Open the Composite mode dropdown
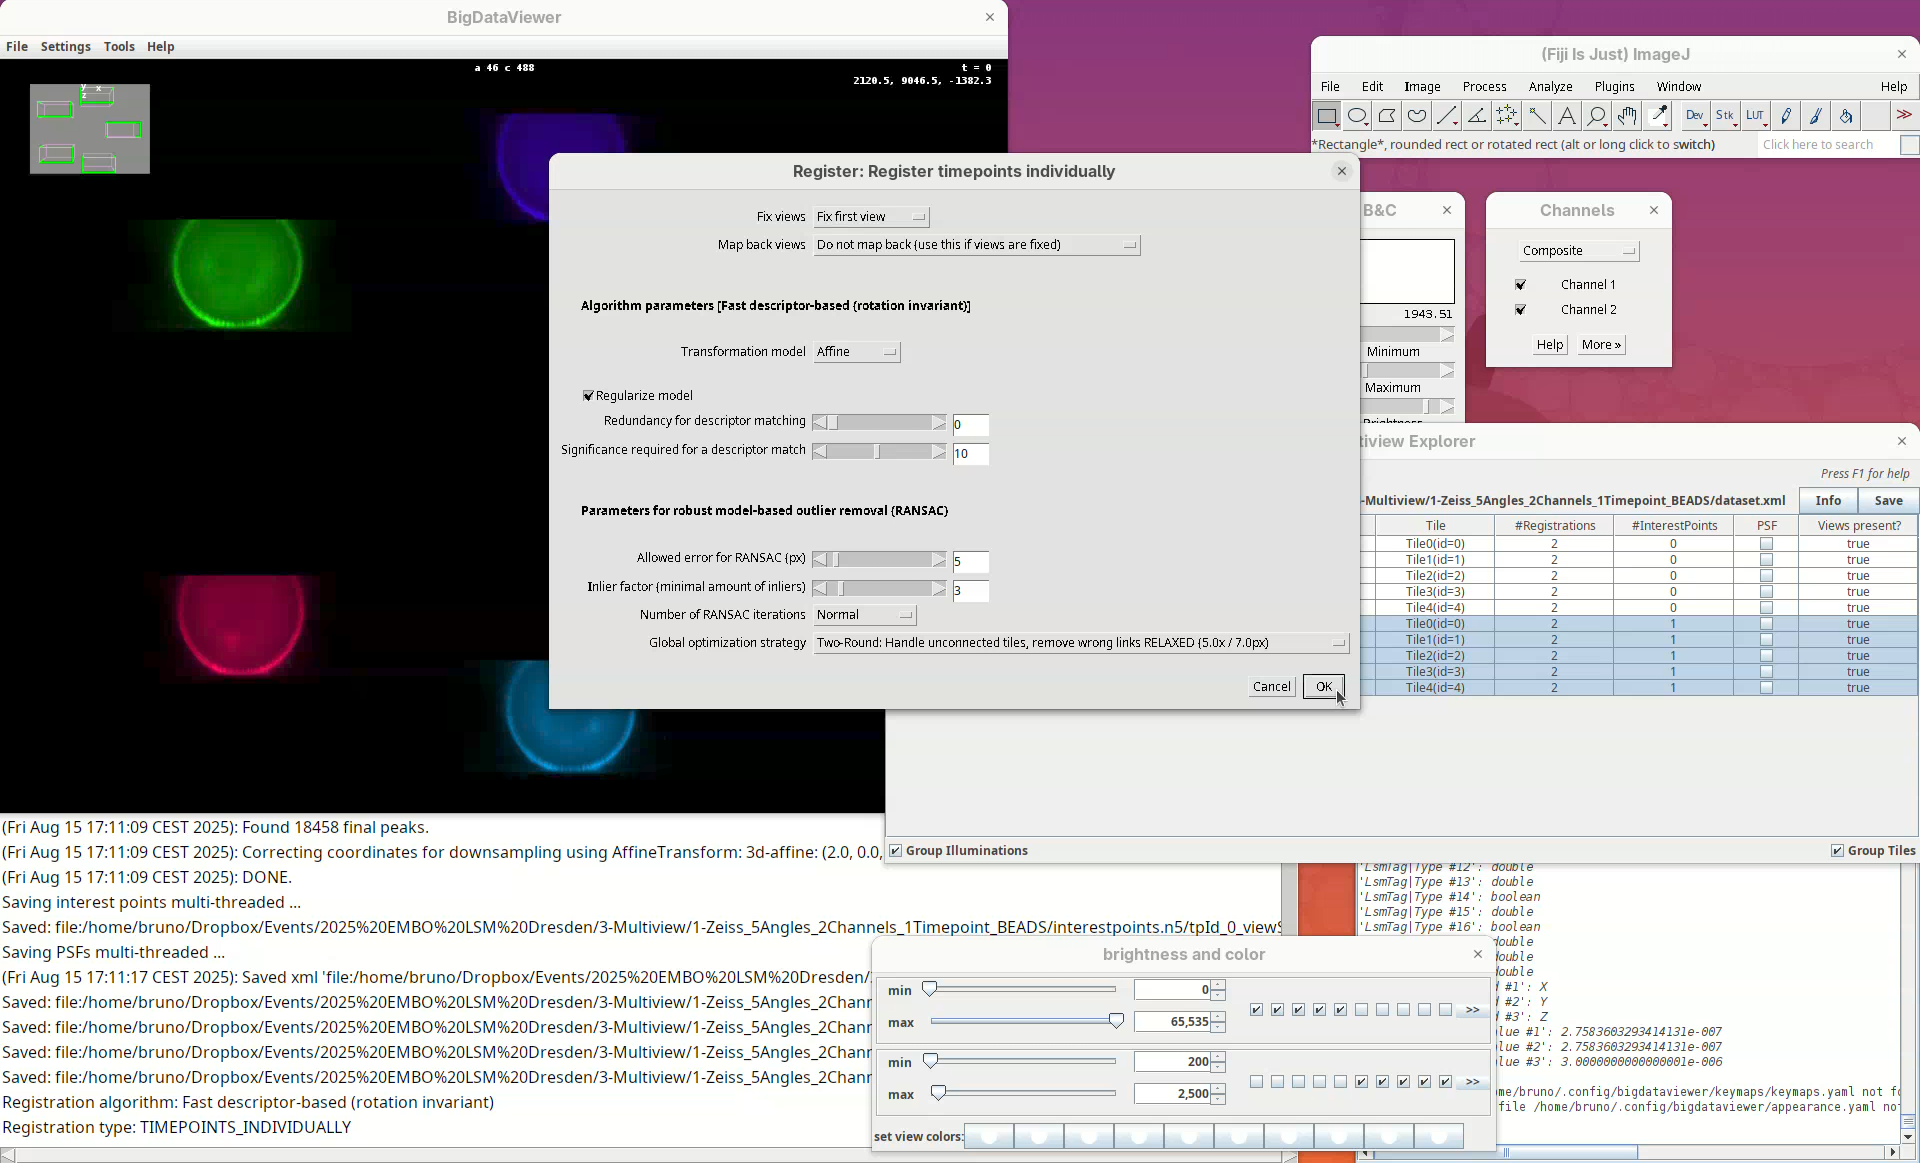Image resolution: width=1920 pixels, height=1163 pixels. pos(1578,251)
